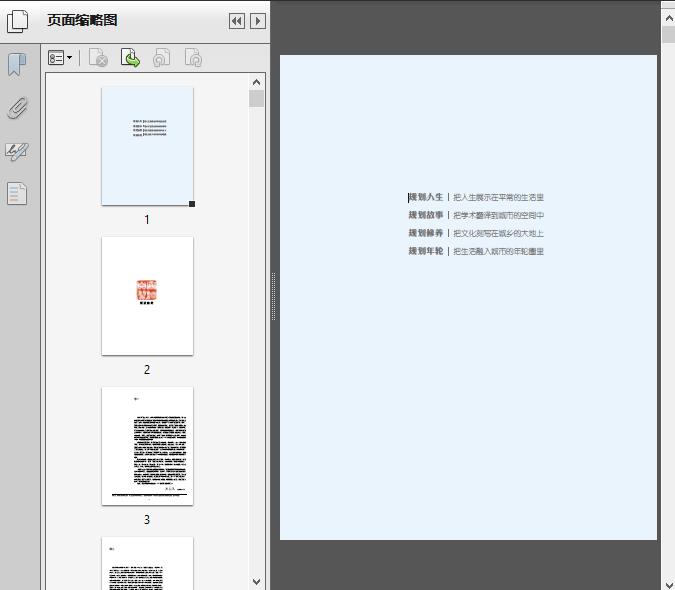Click thumbnail panel scroll up arrow
The width and height of the screenshot is (675, 590).
pos(257,82)
